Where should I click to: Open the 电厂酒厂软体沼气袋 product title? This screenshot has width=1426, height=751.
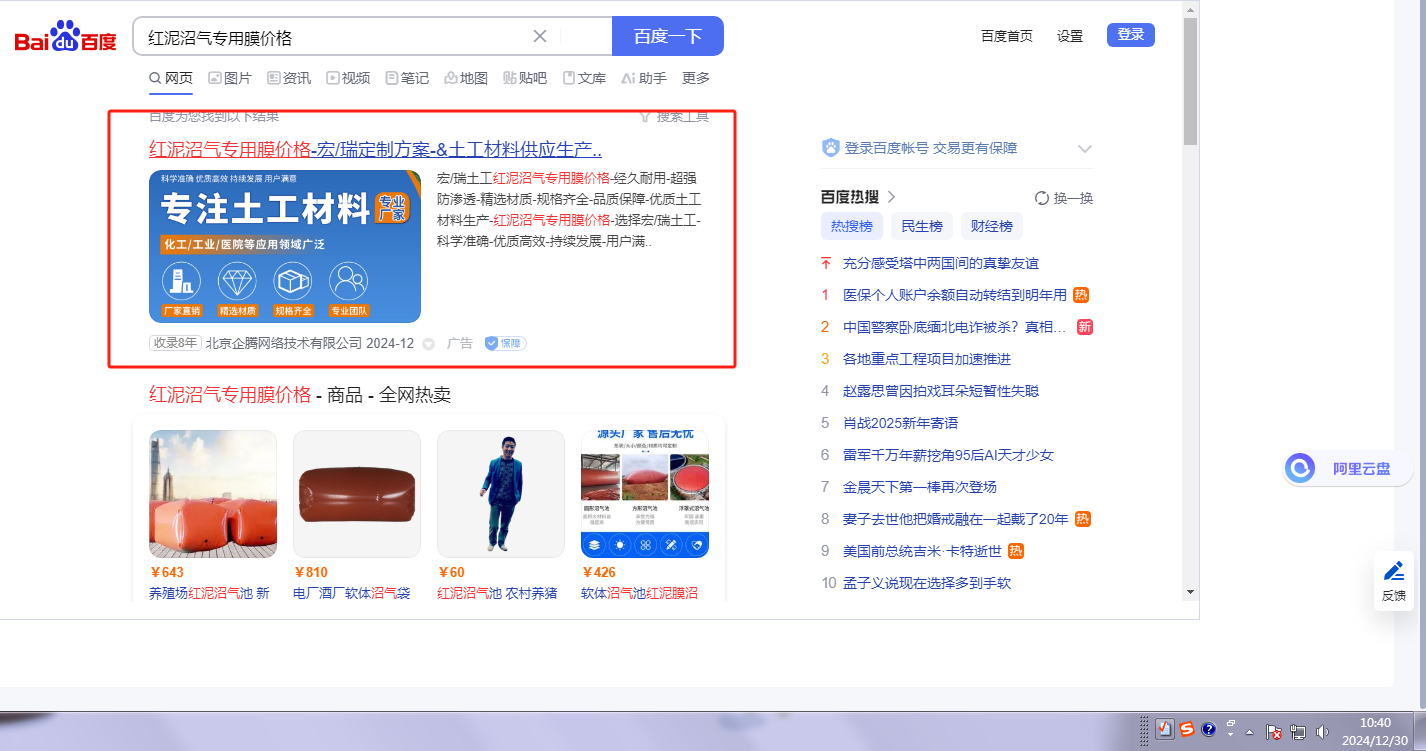352,593
